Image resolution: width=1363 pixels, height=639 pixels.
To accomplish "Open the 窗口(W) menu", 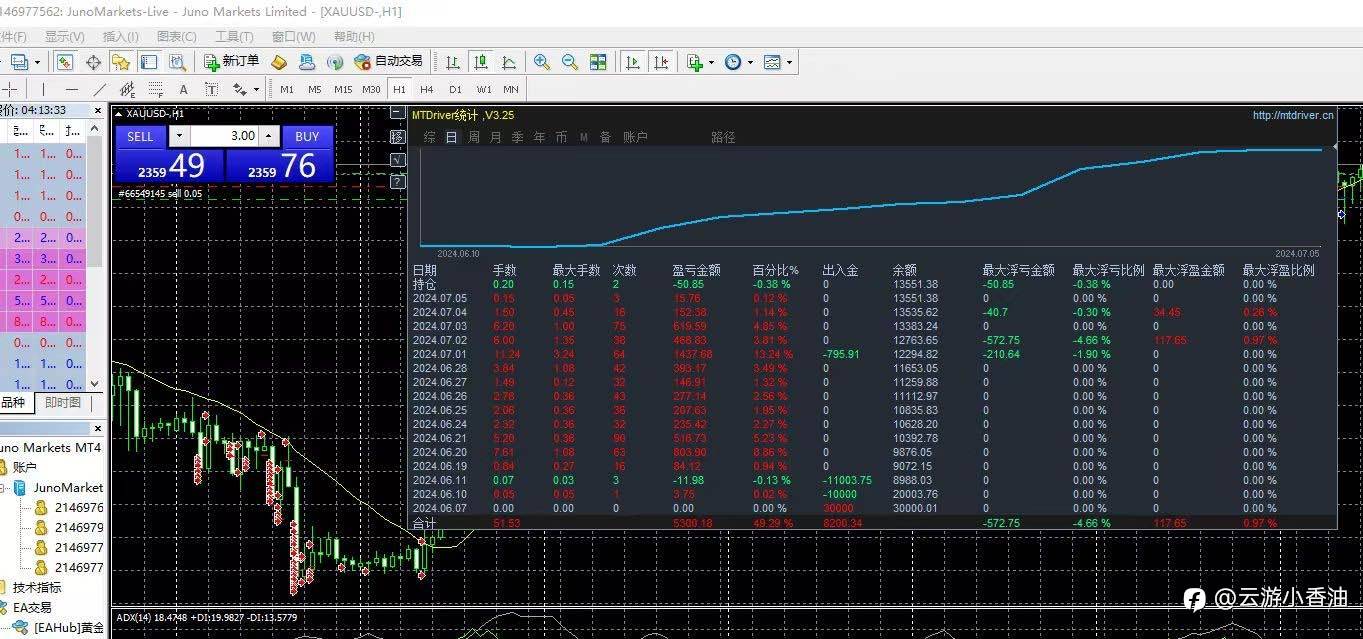I will [292, 37].
